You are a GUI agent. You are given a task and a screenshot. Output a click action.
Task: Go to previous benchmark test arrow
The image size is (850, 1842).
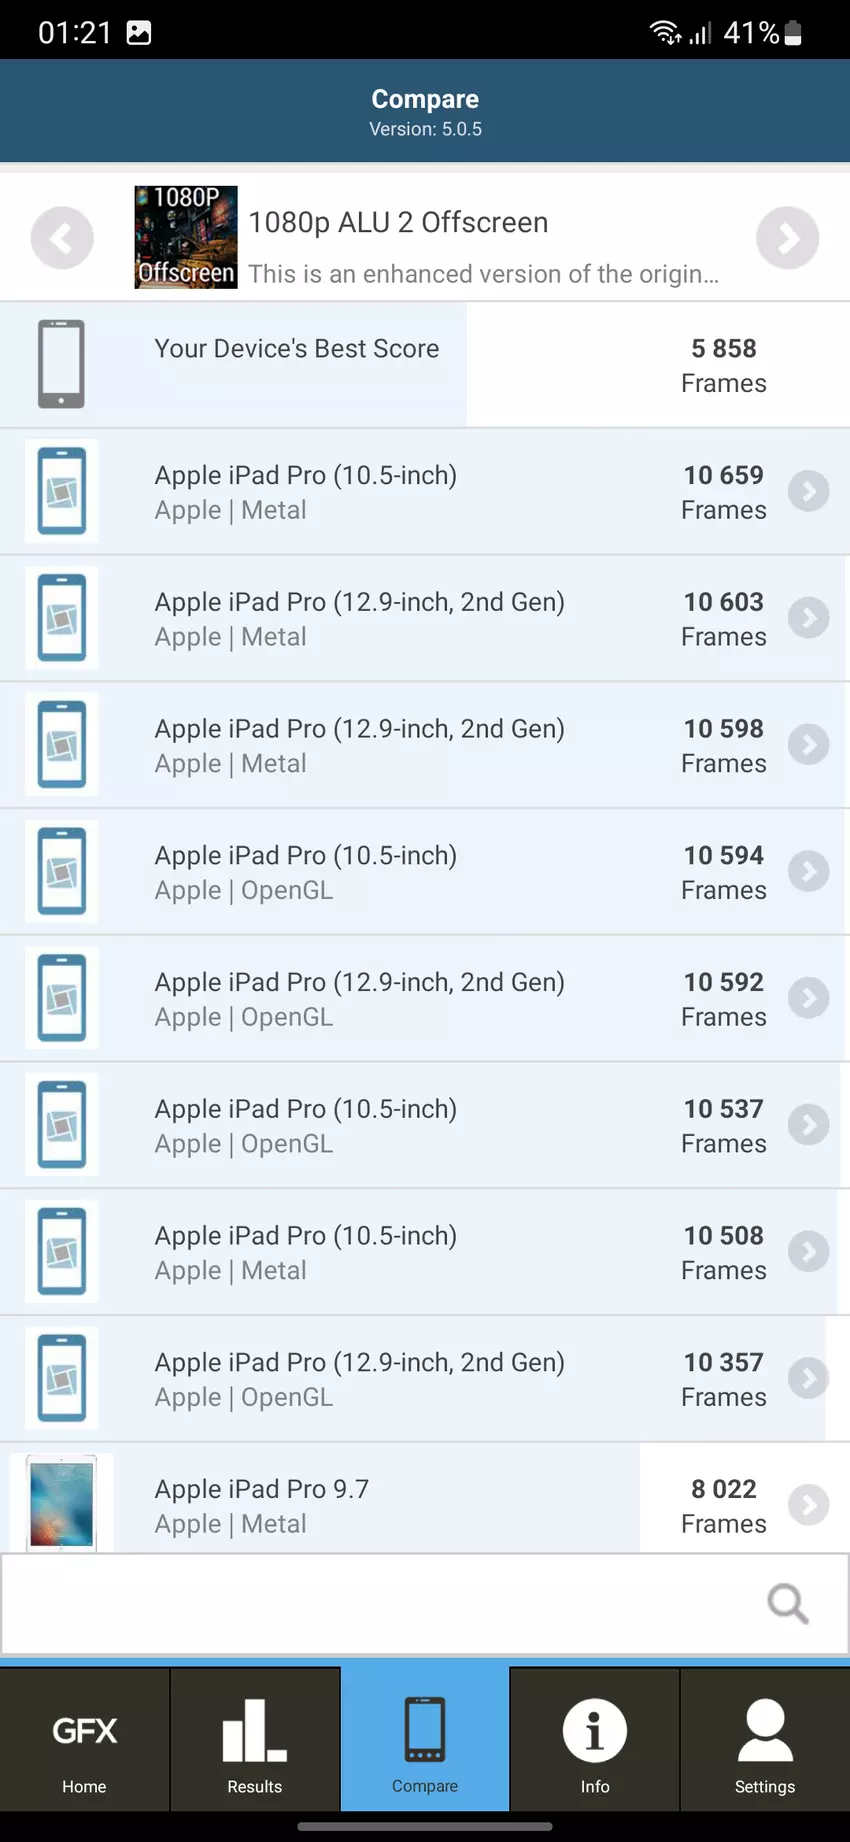(62, 238)
